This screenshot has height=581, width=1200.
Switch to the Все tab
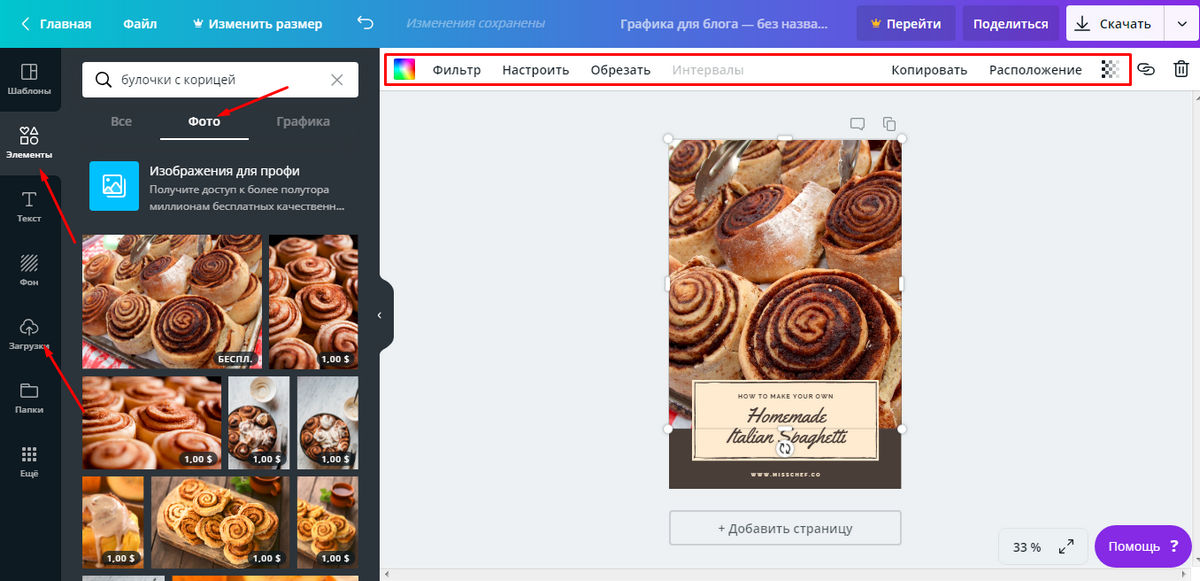click(121, 121)
